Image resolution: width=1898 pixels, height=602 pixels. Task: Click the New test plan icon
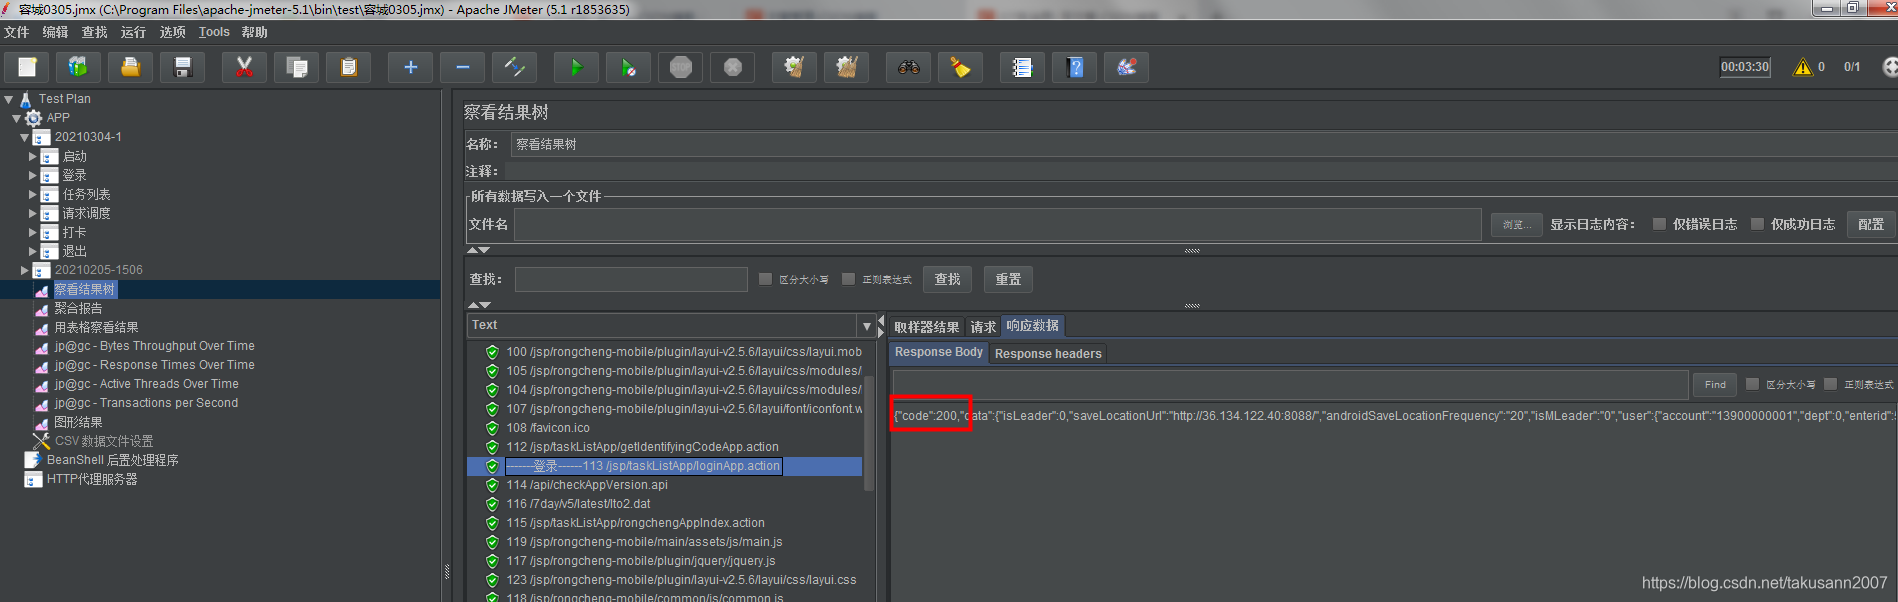(x=27, y=67)
